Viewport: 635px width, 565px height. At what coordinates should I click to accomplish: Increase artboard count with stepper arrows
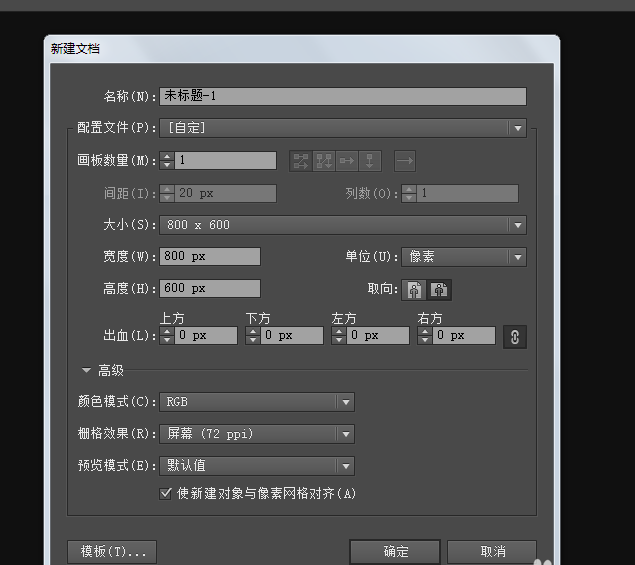click(167, 156)
